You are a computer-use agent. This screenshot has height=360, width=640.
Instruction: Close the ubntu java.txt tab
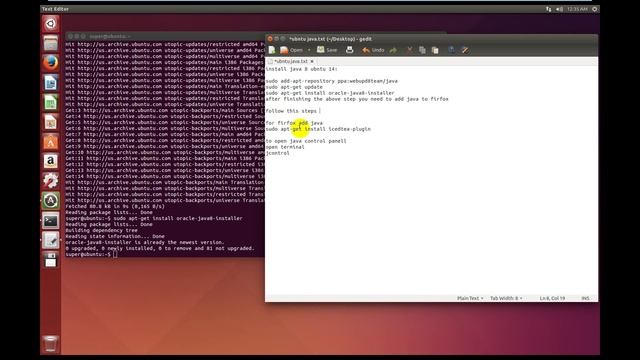click(312, 61)
